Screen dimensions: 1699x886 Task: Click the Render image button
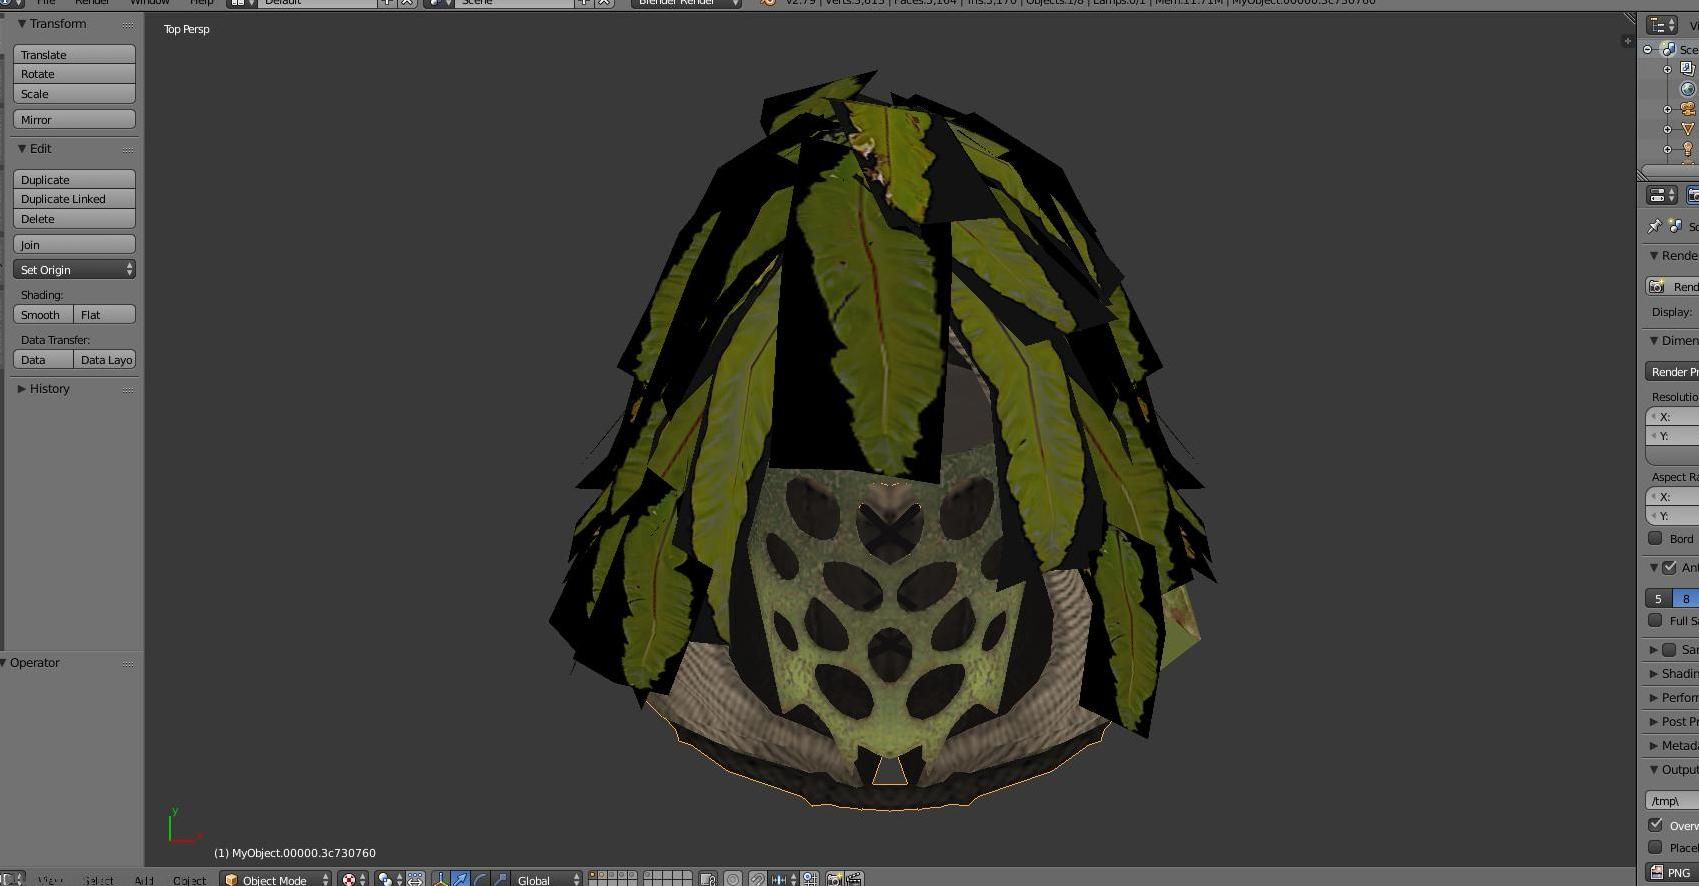coord(1672,286)
